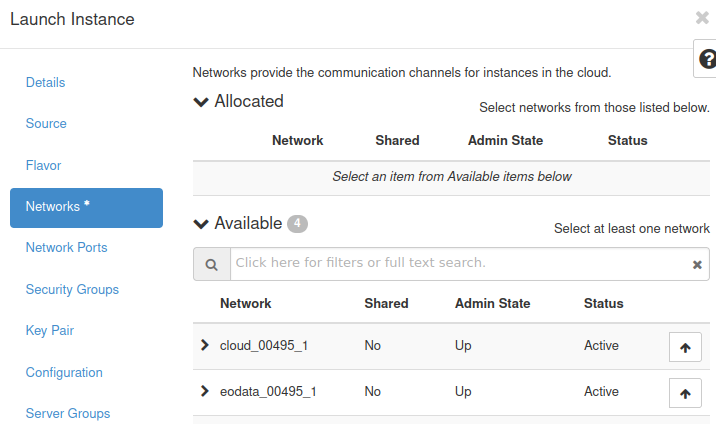Open the Details step

[x=46, y=82]
